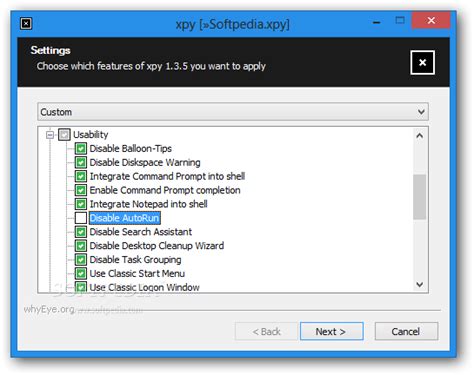The height and width of the screenshot is (375, 474).
Task: Uncheck Disable Desktop Cleanup Wizard
Action: click(81, 246)
